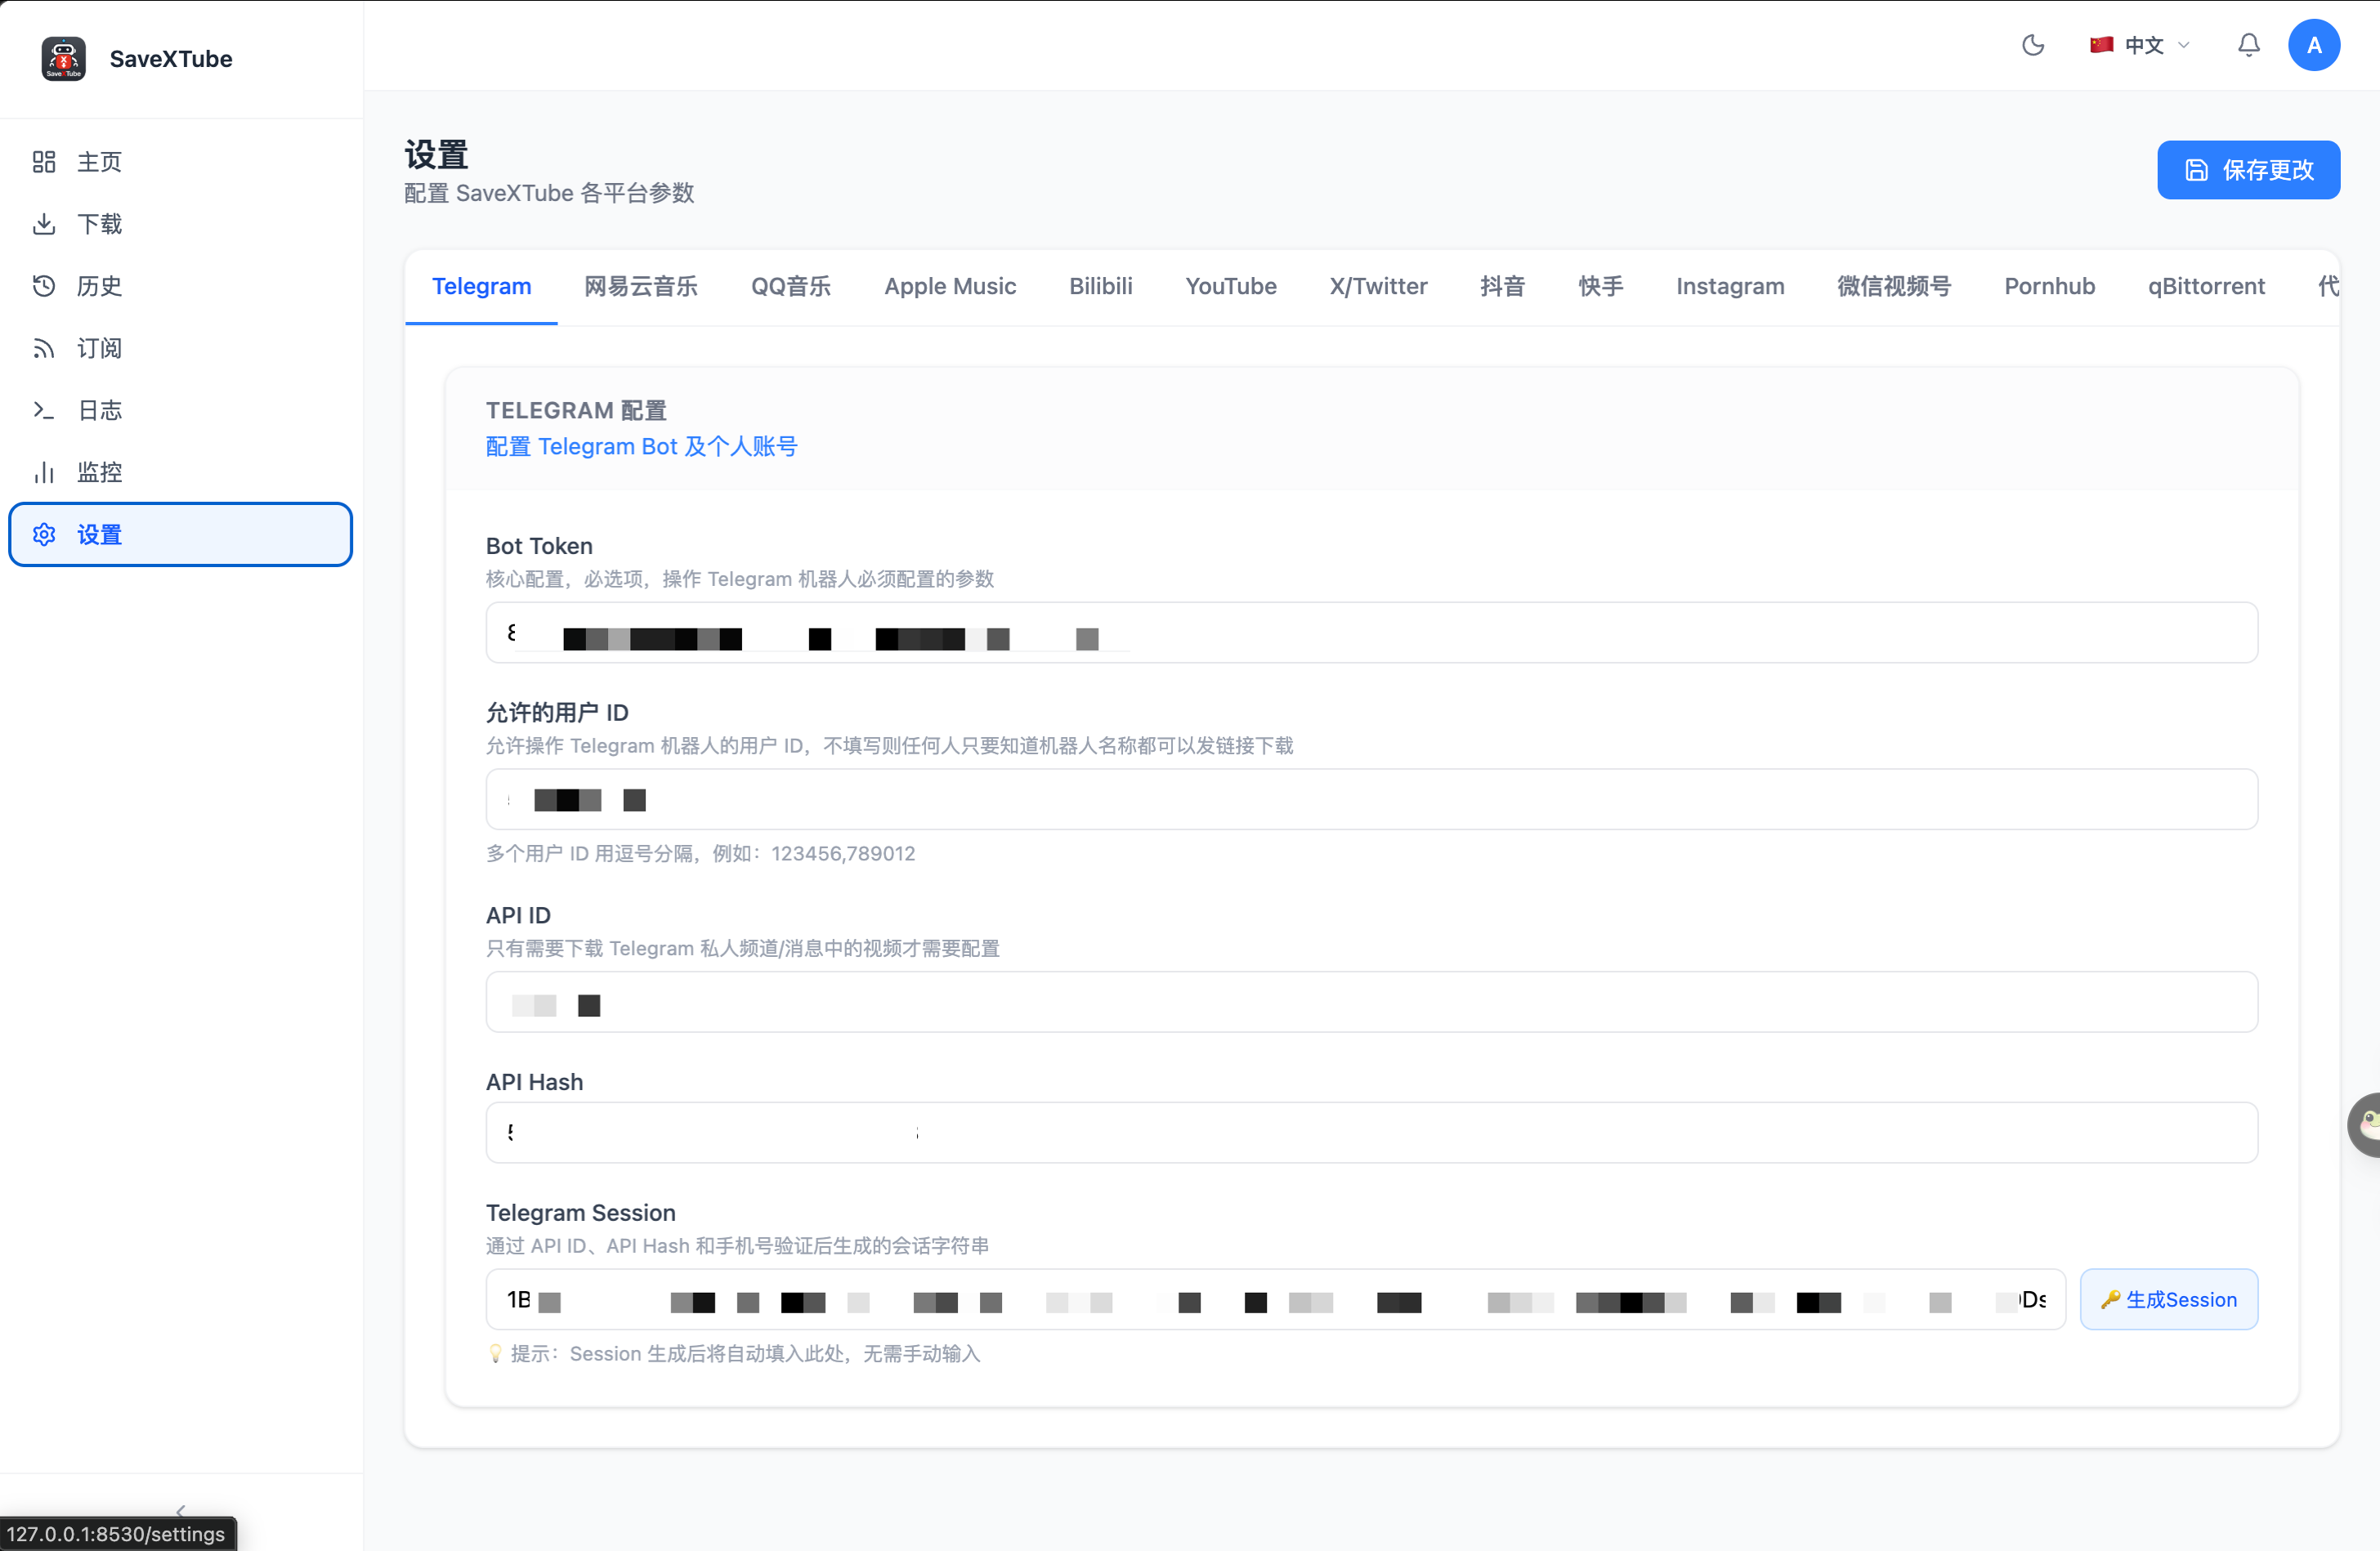
Task: Click the SaveXTube robot logo
Action: tap(63, 59)
